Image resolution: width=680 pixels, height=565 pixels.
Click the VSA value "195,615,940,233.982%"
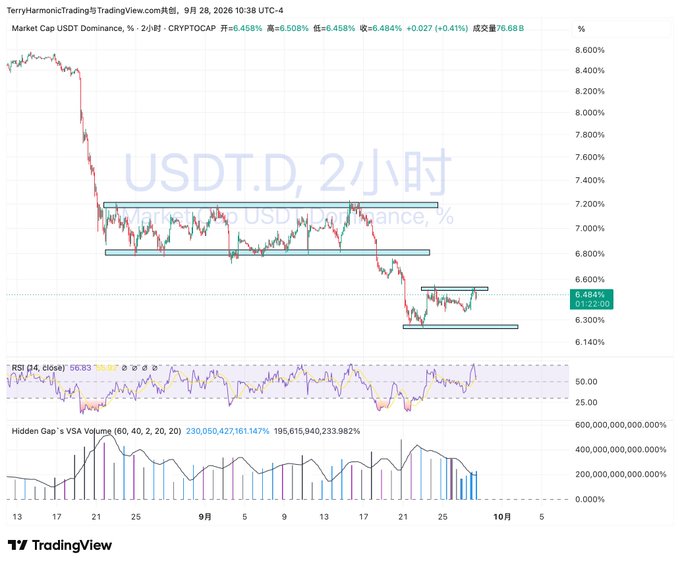pos(317,431)
